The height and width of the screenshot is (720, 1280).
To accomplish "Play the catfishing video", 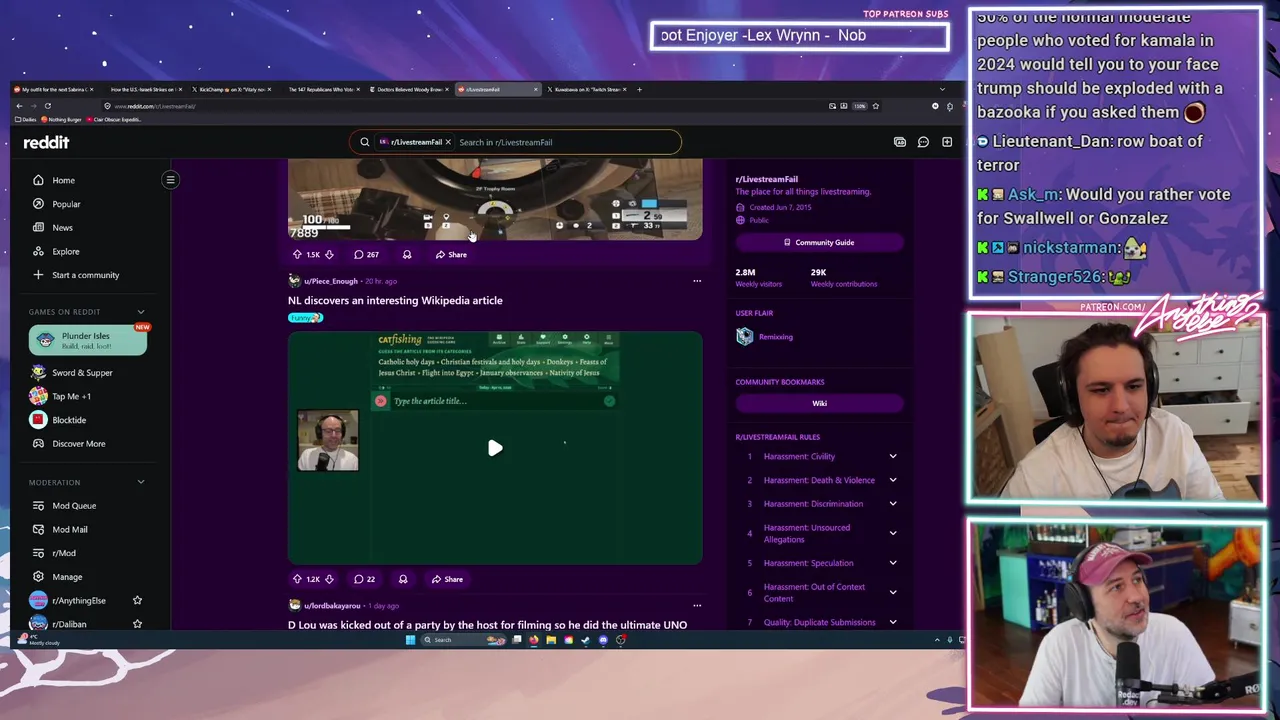I will tap(495, 448).
